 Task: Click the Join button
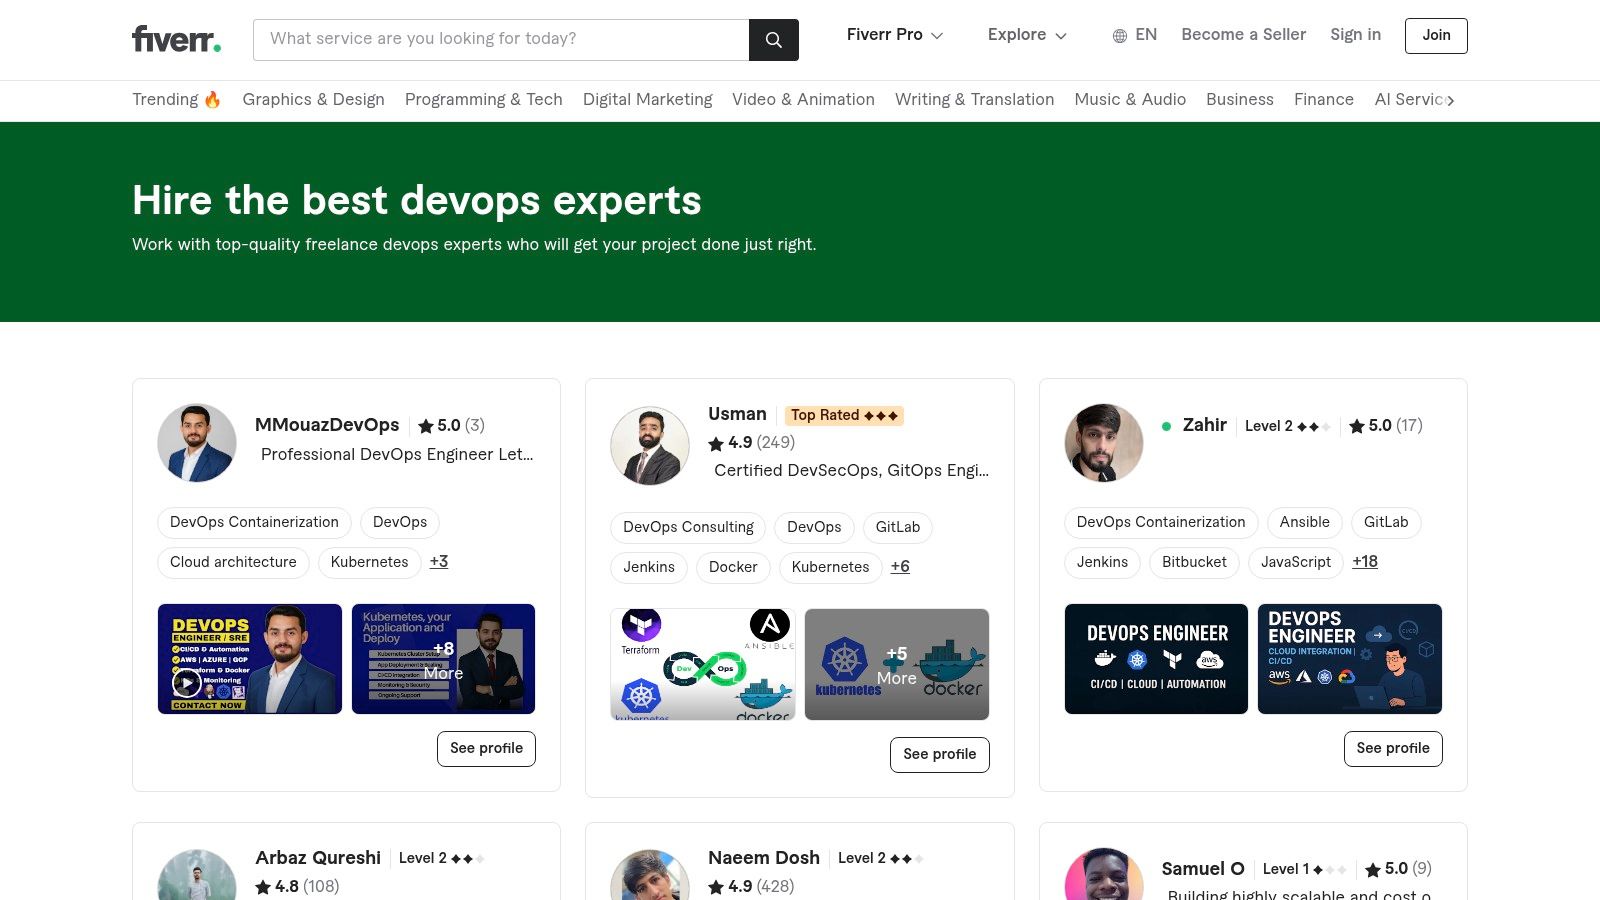1436,35
